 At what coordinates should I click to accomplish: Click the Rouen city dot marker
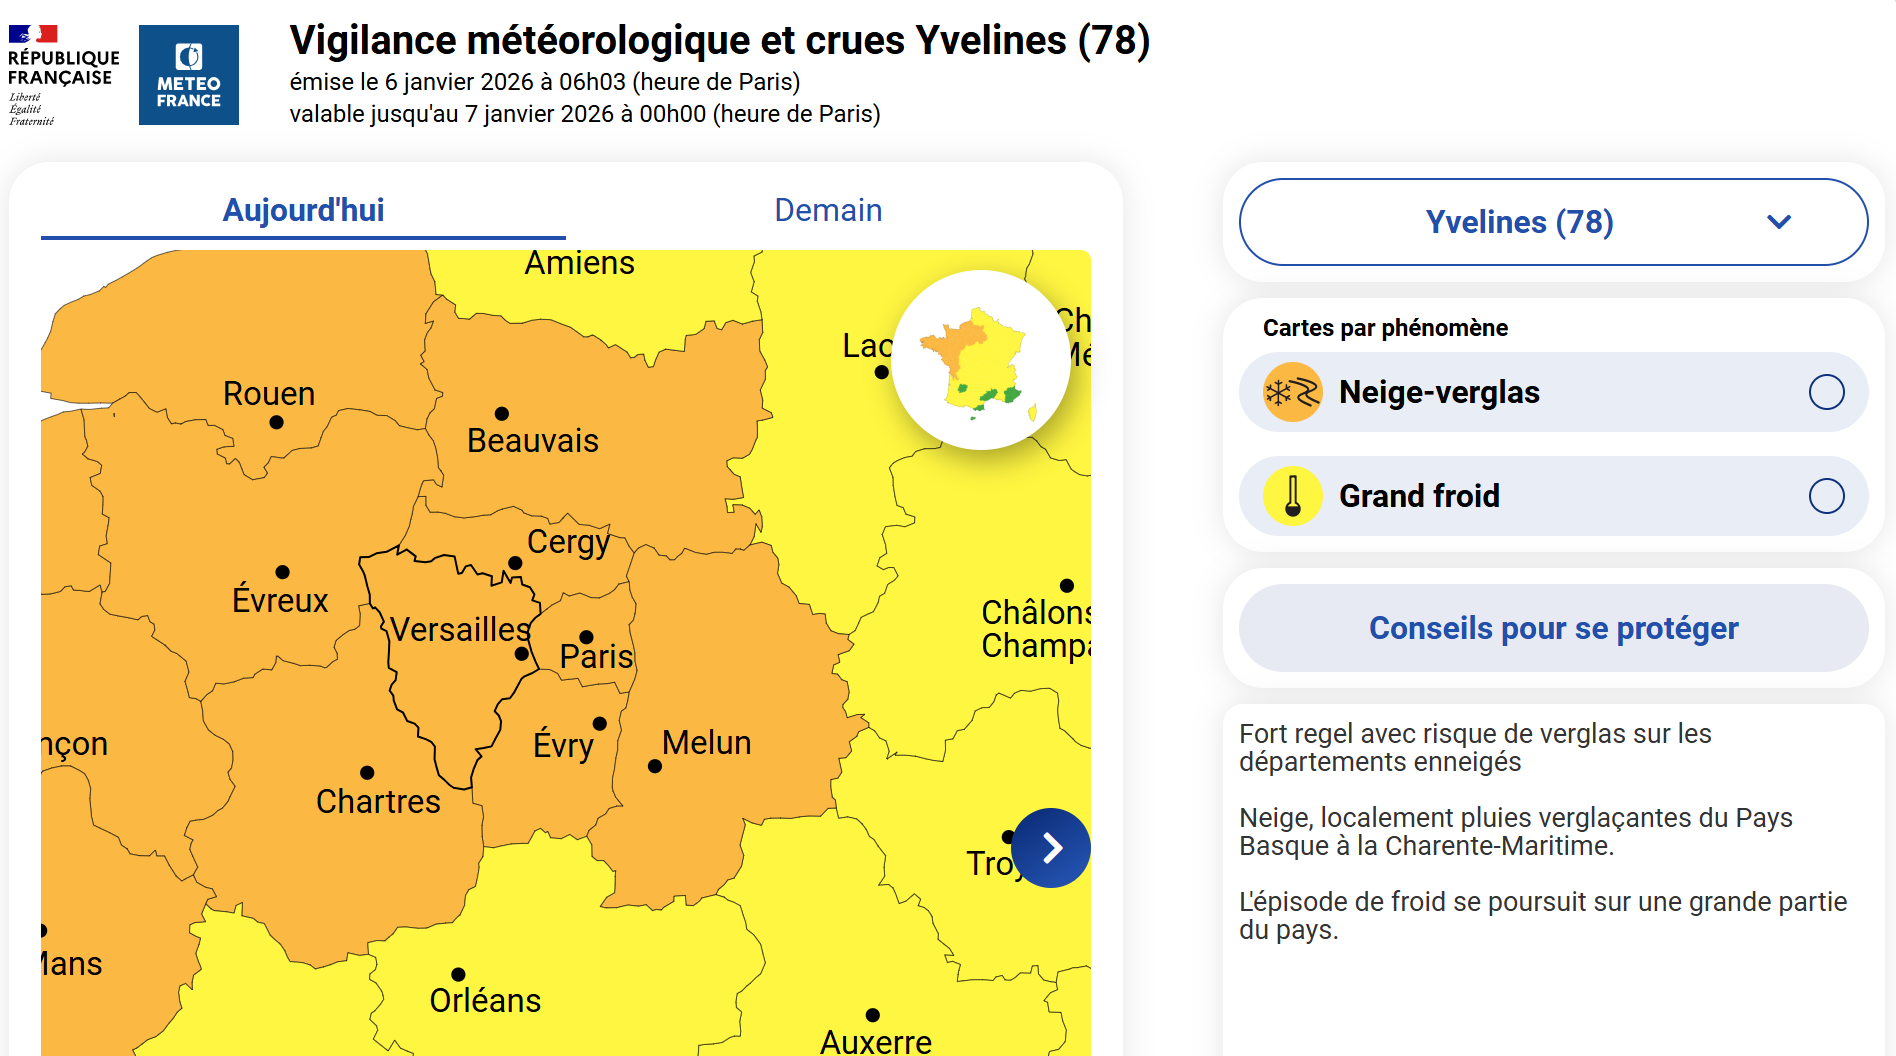coord(277,422)
